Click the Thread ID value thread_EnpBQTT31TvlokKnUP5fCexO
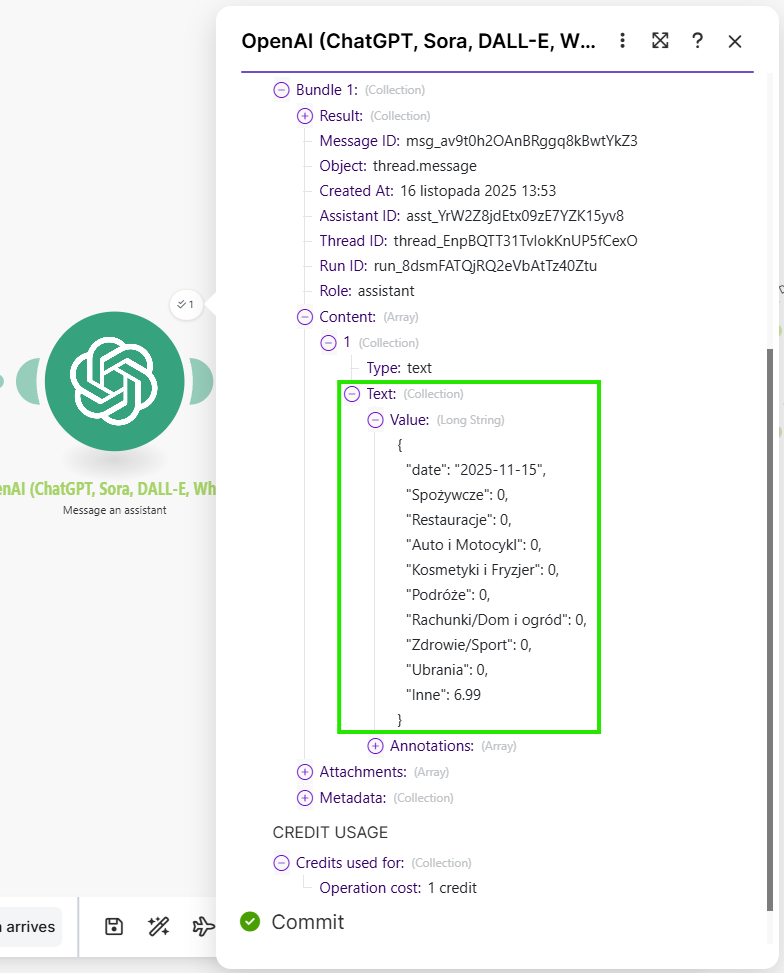Image resolution: width=784 pixels, height=973 pixels. (x=515, y=241)
